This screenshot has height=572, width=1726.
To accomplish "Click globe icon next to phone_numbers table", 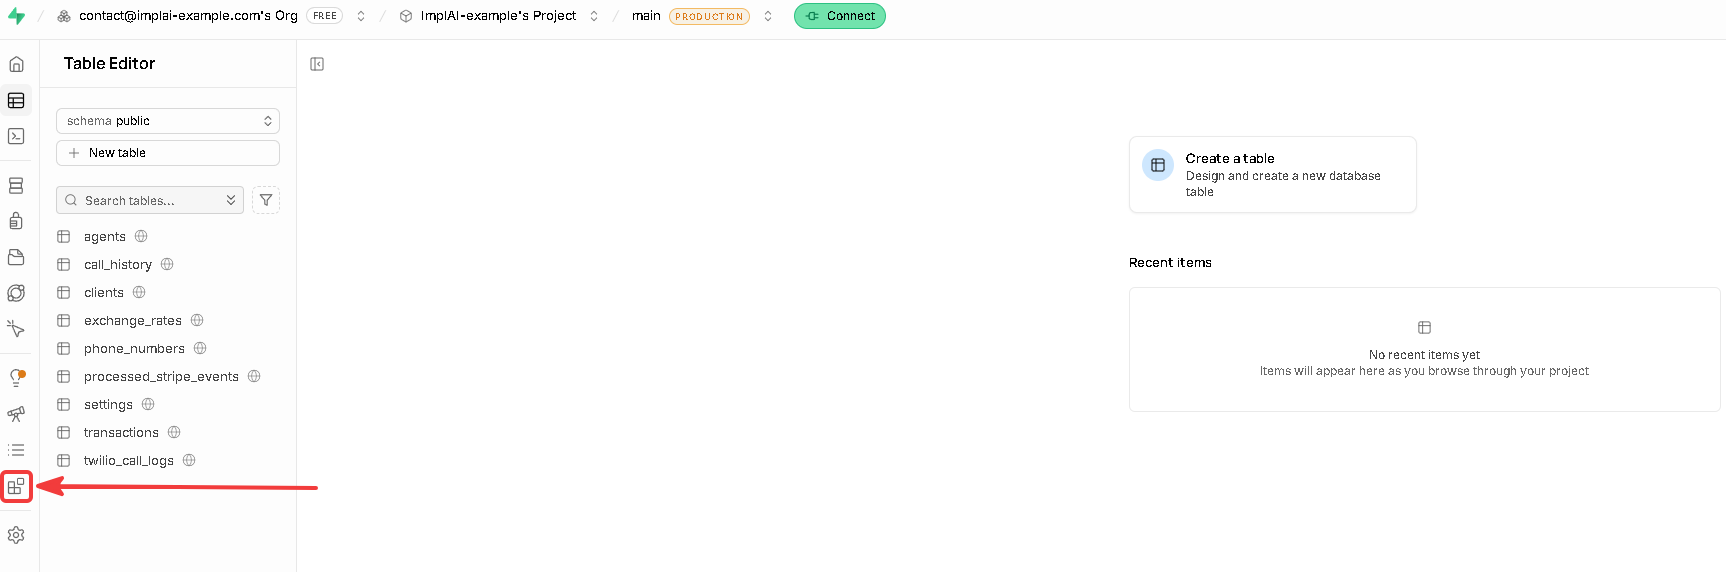I will coord(200,348).
